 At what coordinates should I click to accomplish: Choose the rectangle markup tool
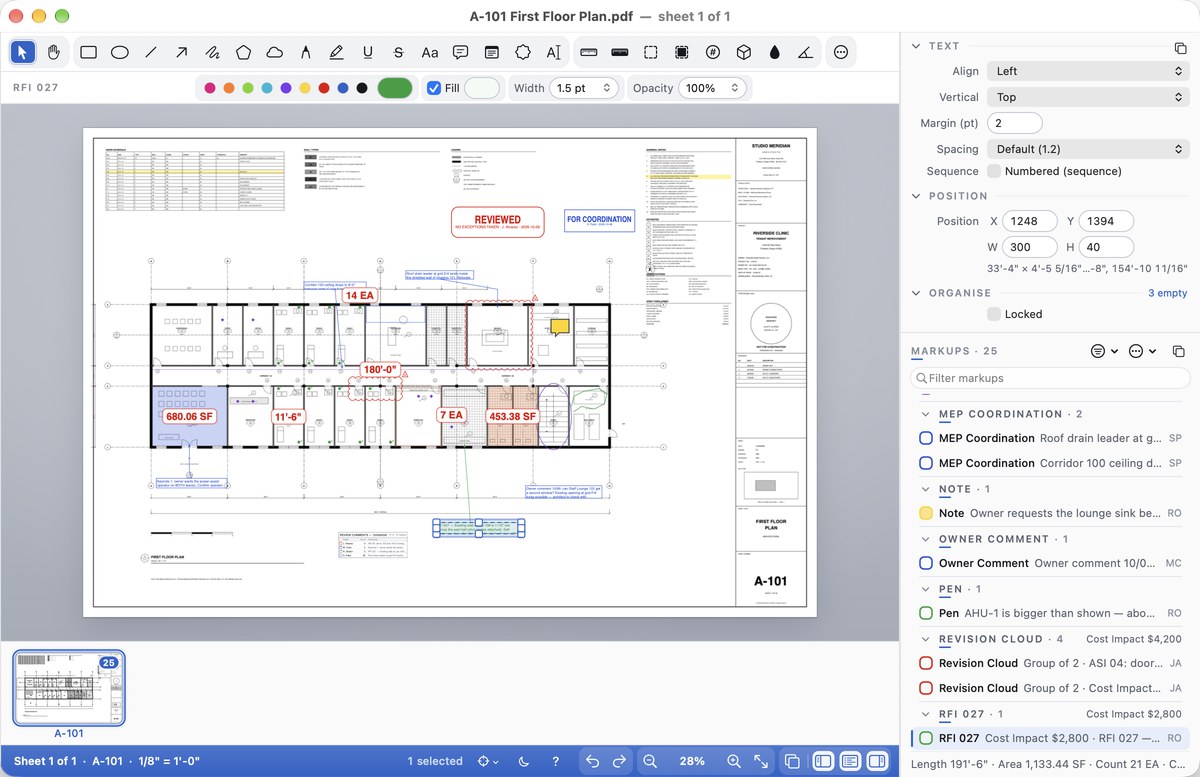[88, 52]
